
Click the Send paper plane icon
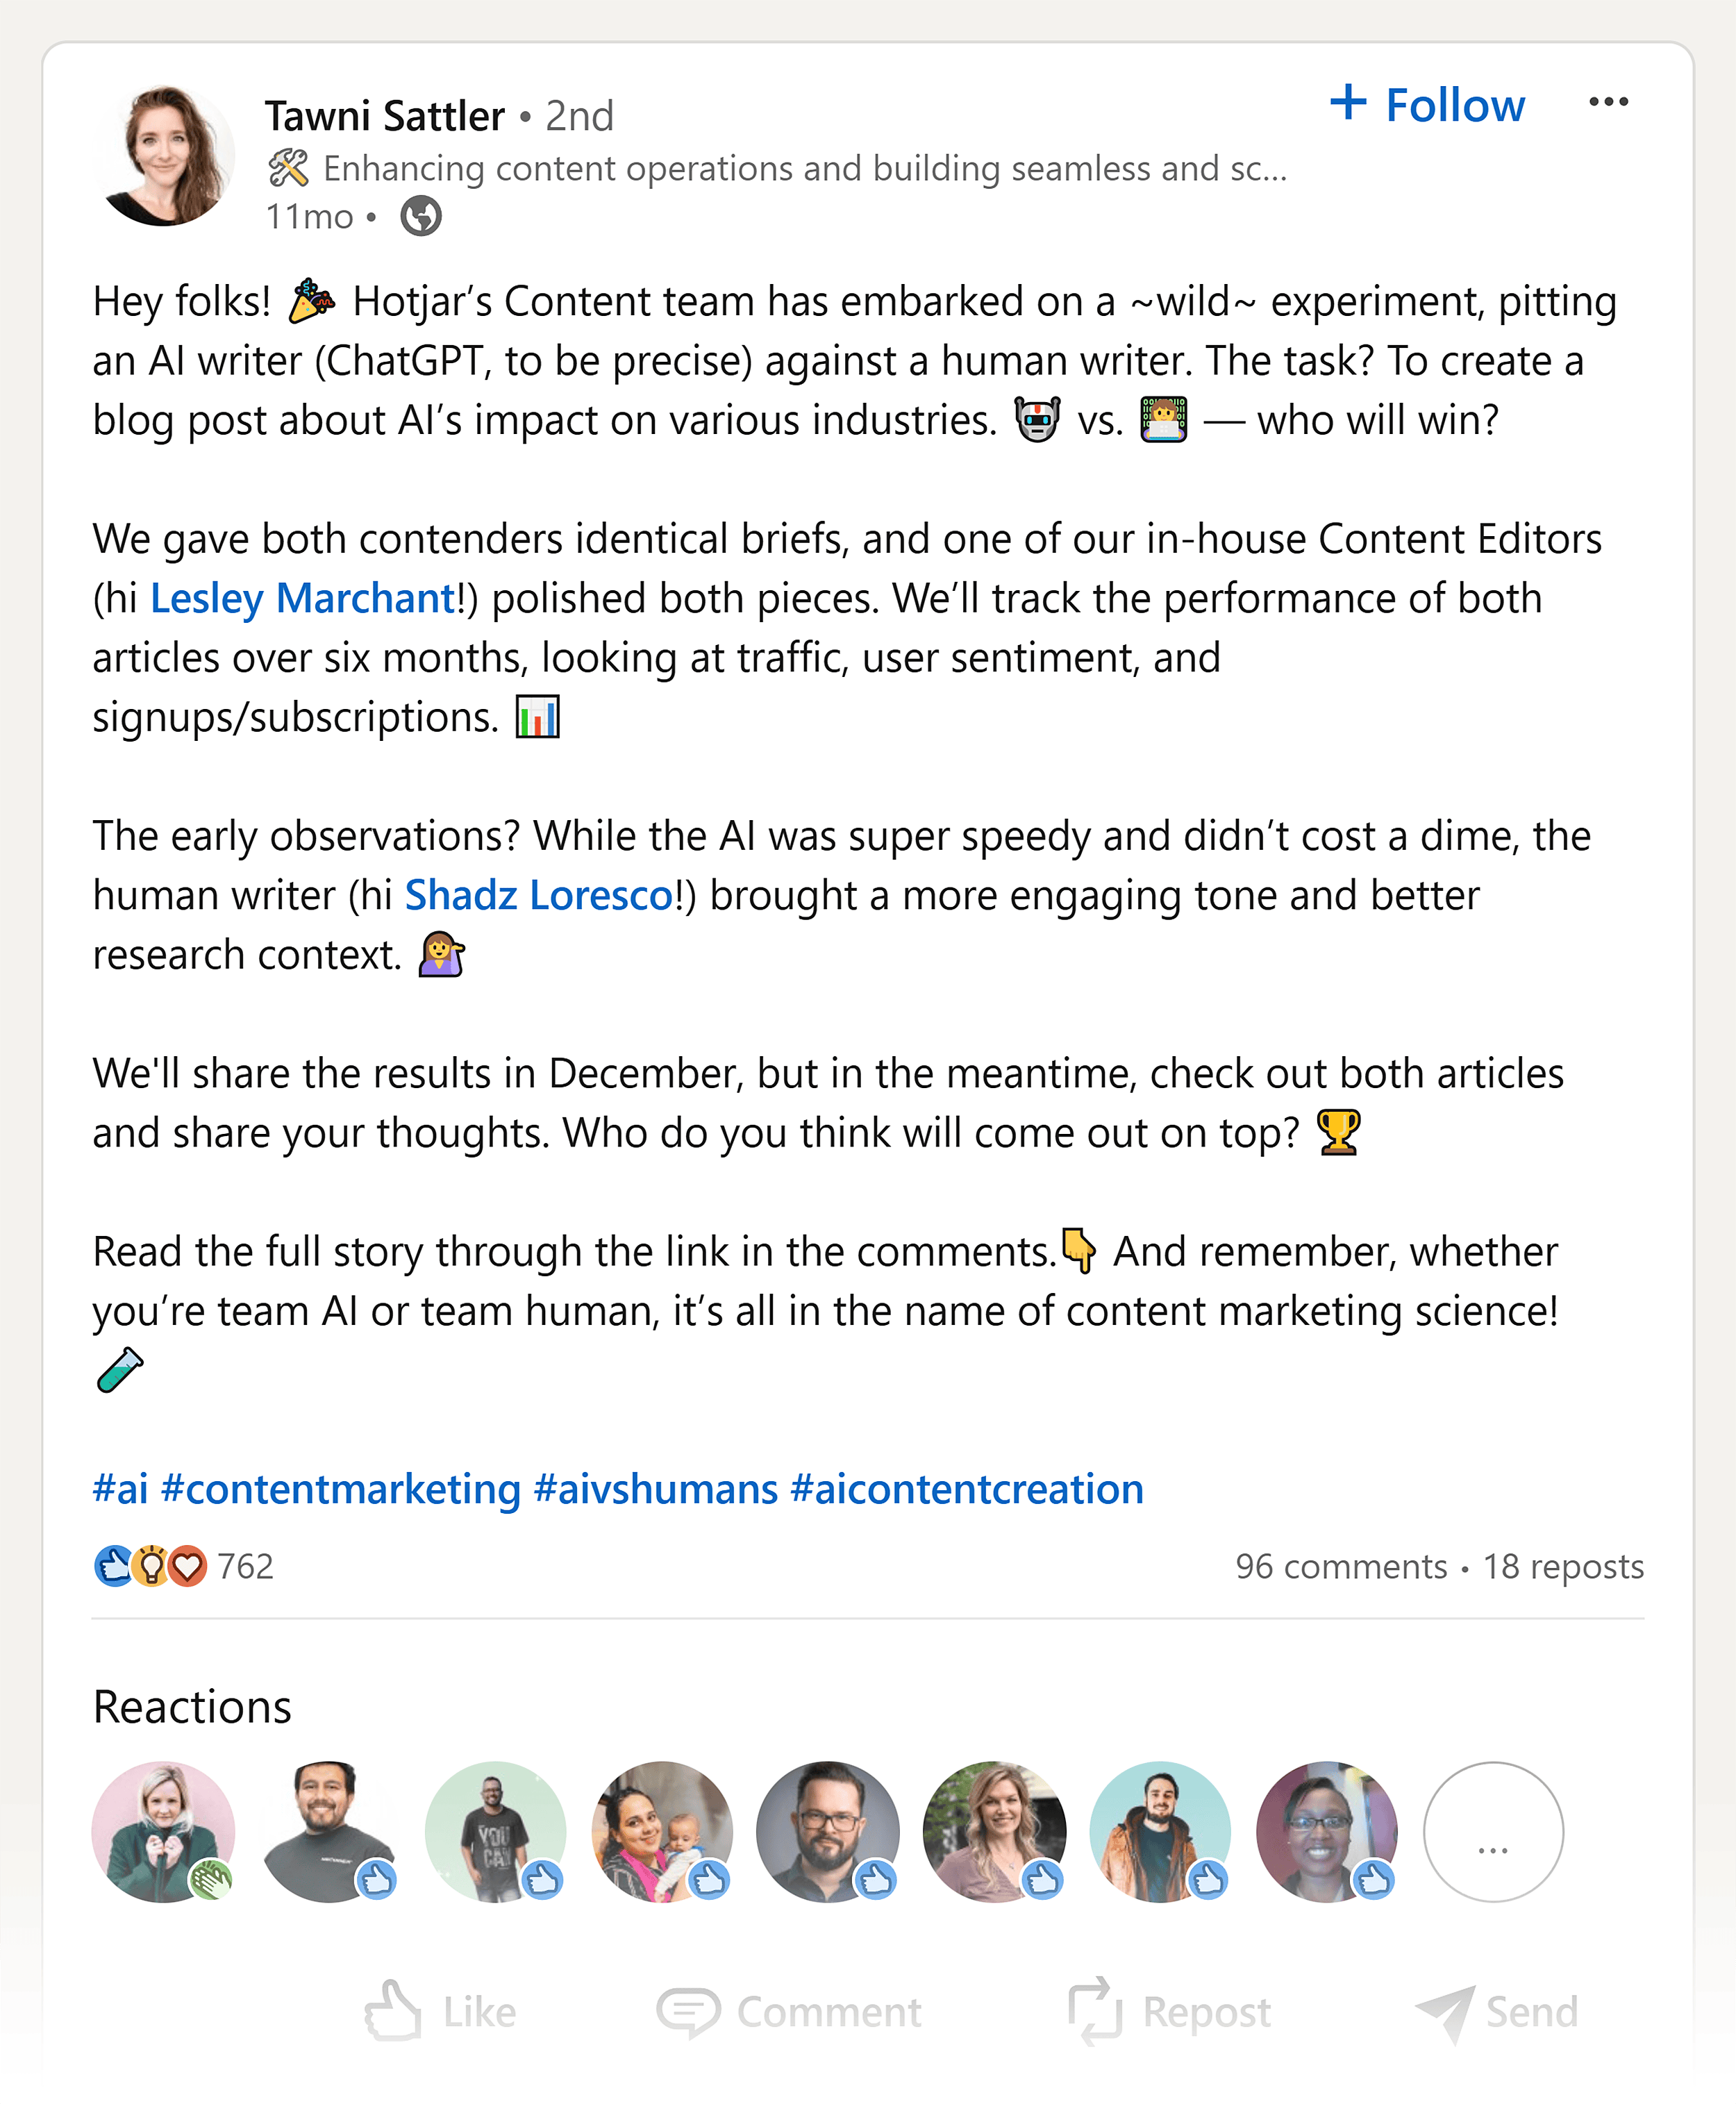point(1446,2011)
